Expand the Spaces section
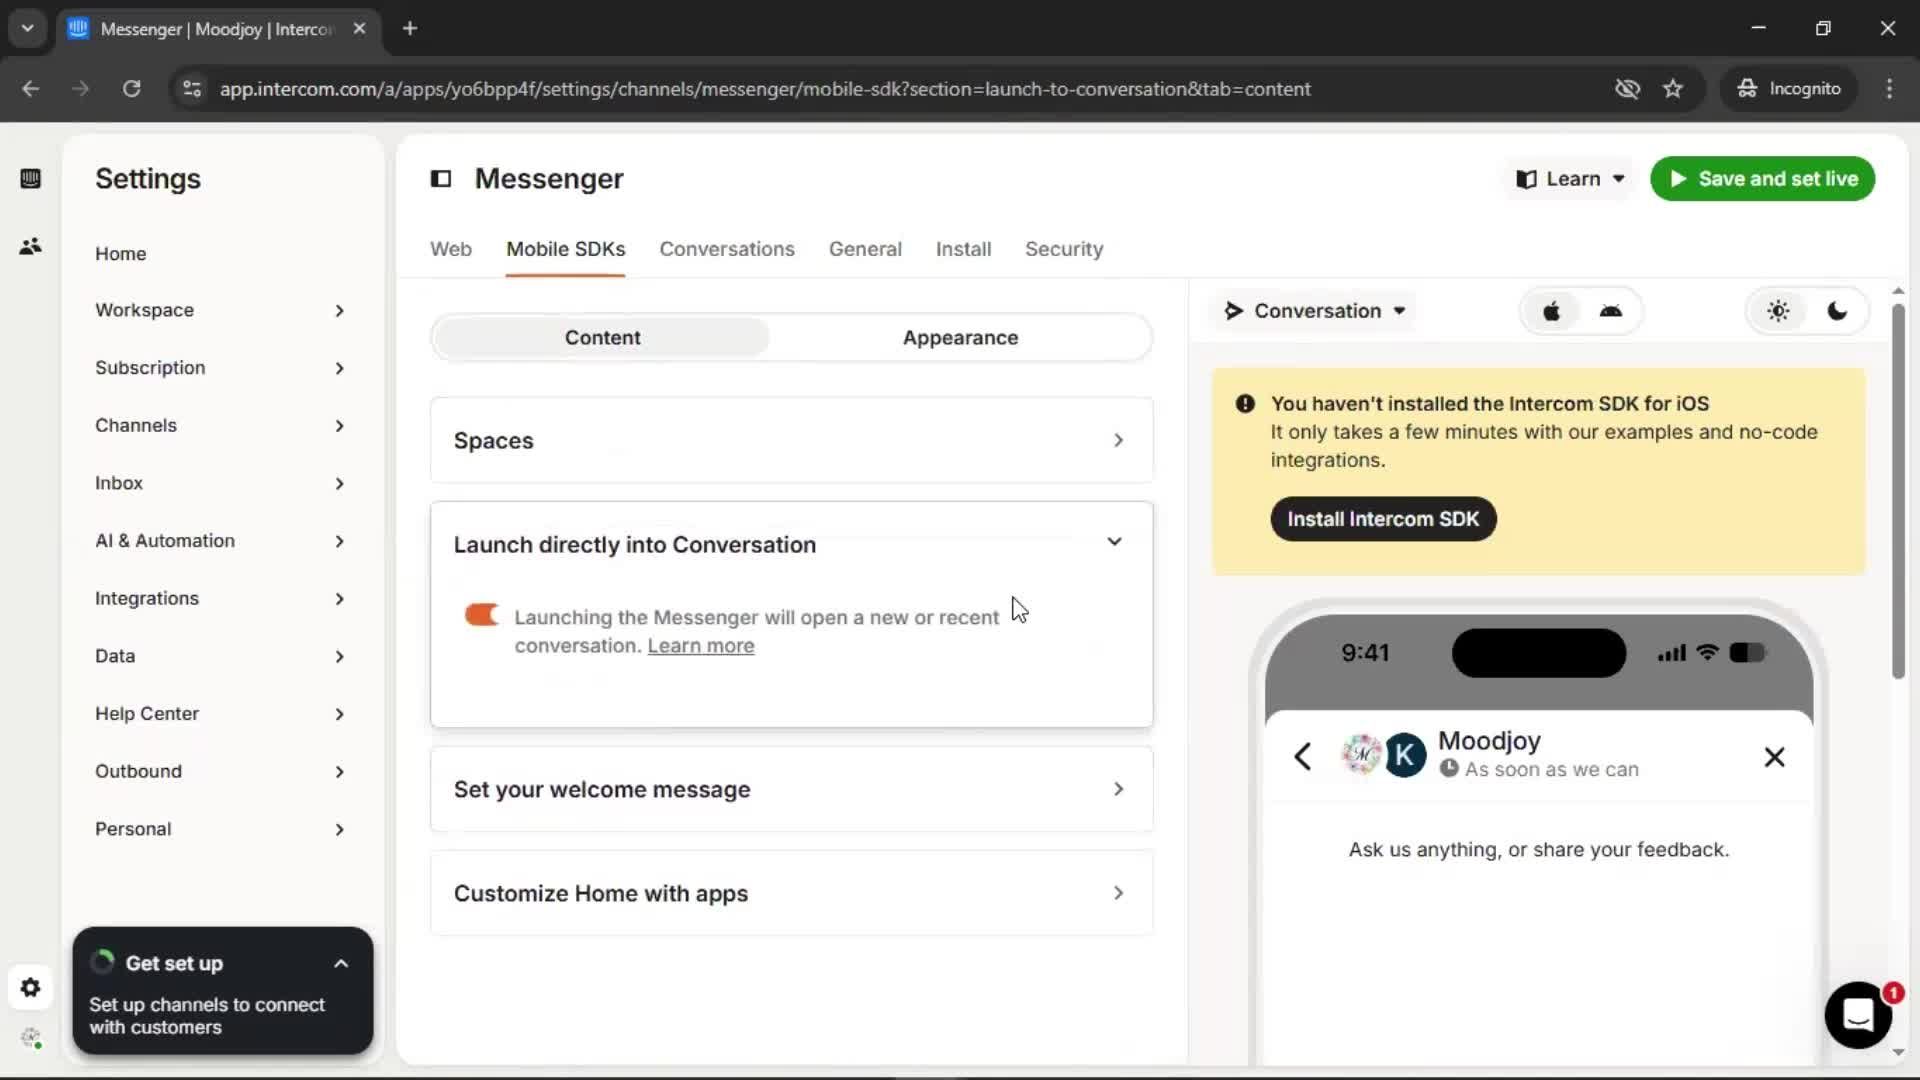 (x=791, y=441)
